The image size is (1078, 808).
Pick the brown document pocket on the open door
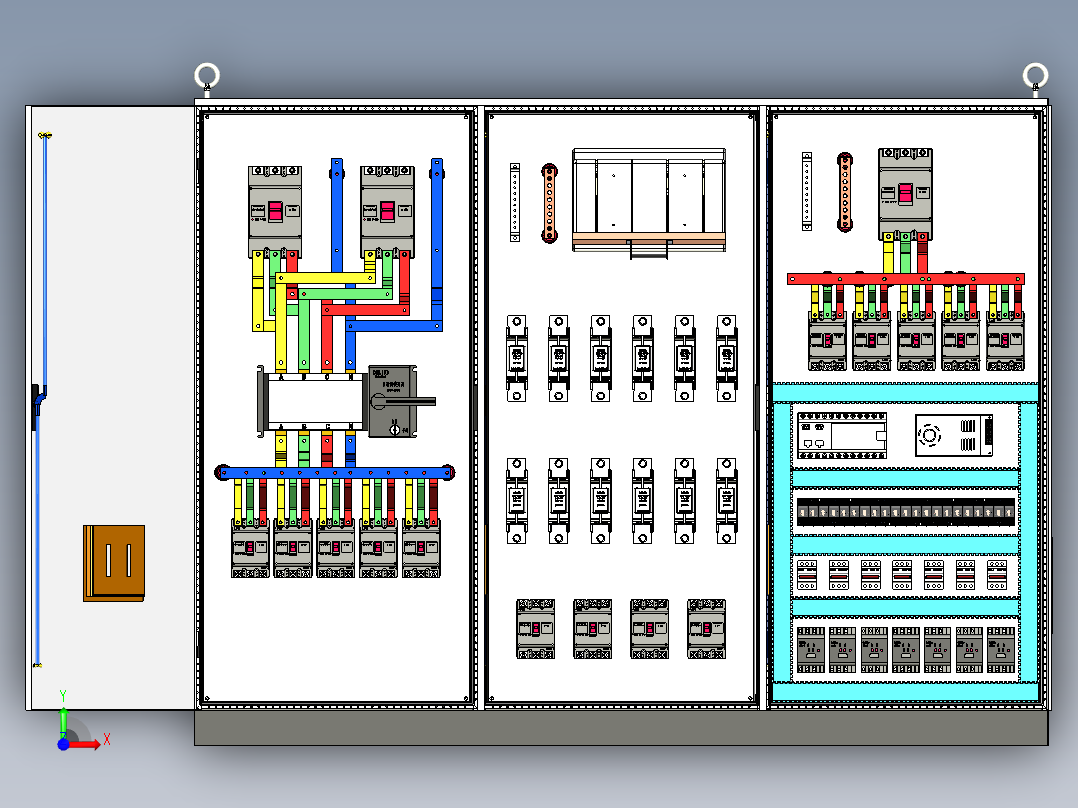pyautogui.click(x=114, y=563)
